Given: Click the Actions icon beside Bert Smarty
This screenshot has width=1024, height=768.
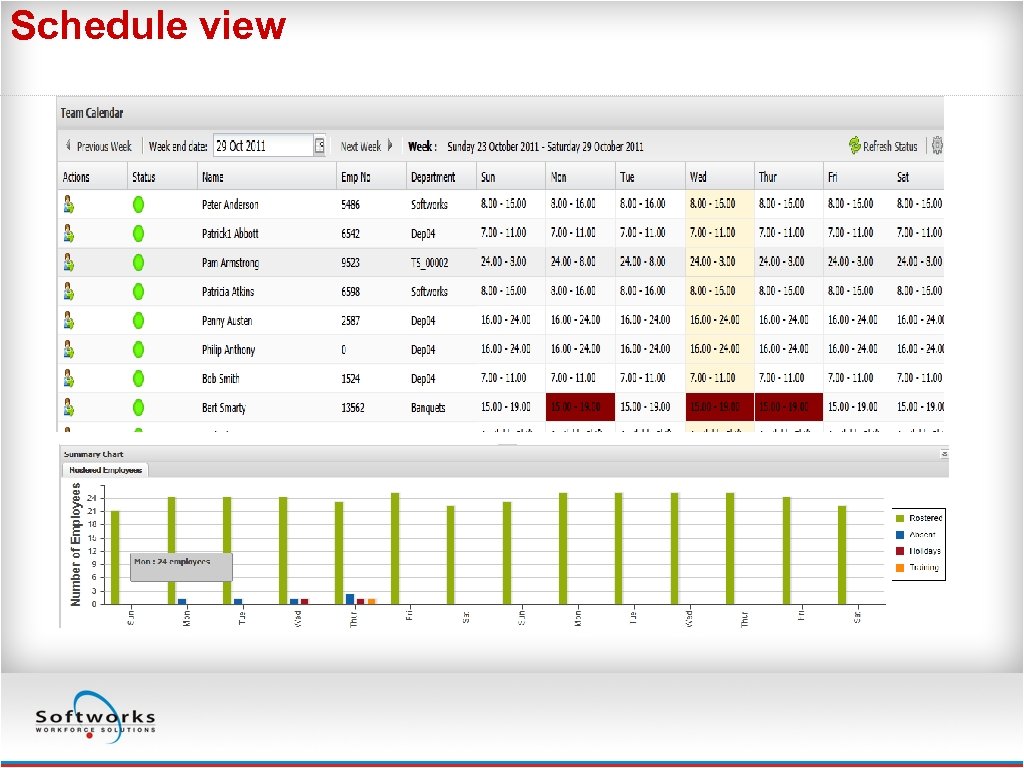Looking at the screenshot, I should 68,407.
